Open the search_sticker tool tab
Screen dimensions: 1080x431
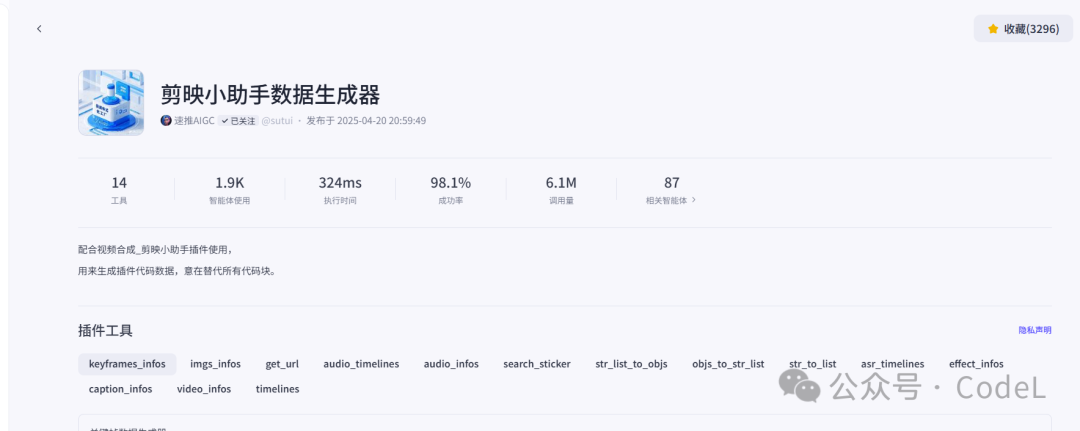[537, 364]
